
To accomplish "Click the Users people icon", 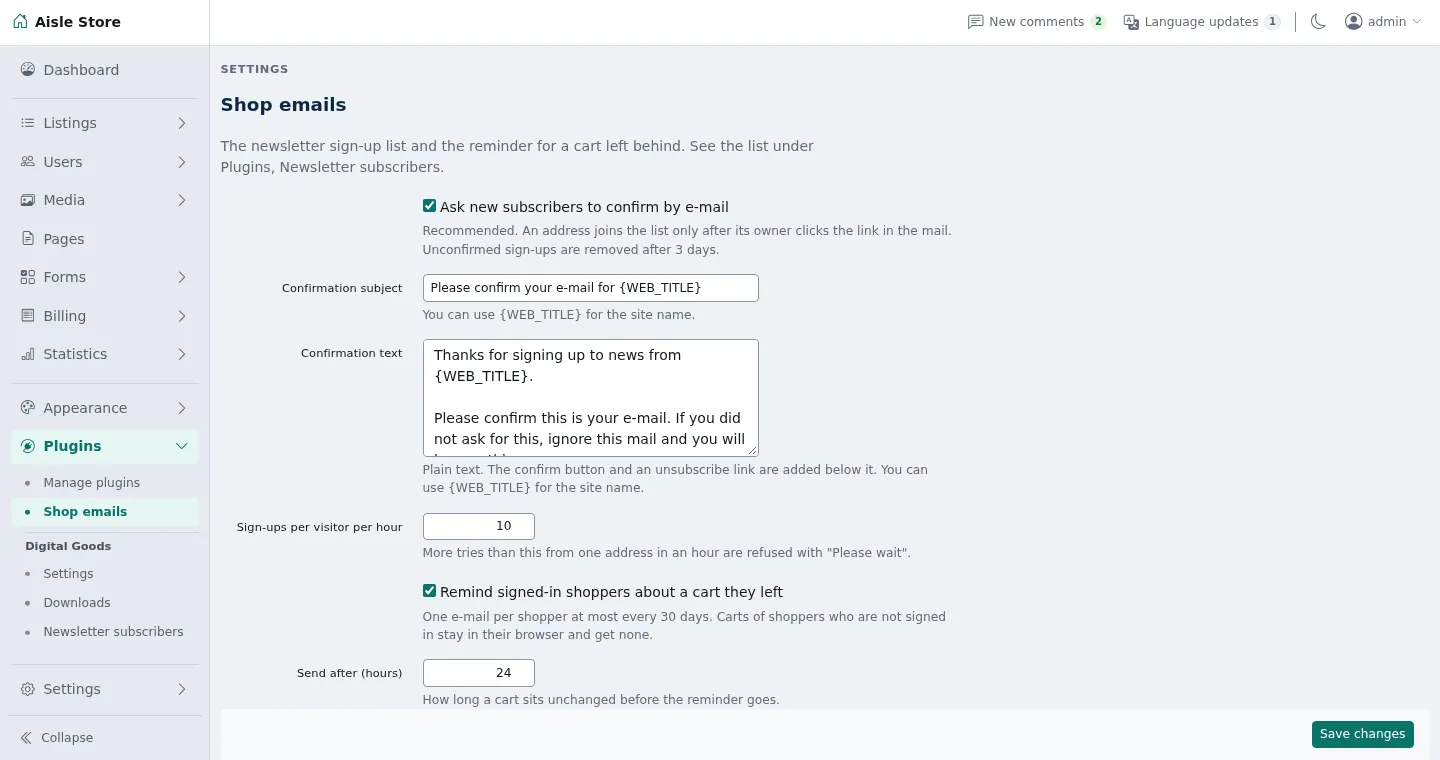I will [28, 162].
